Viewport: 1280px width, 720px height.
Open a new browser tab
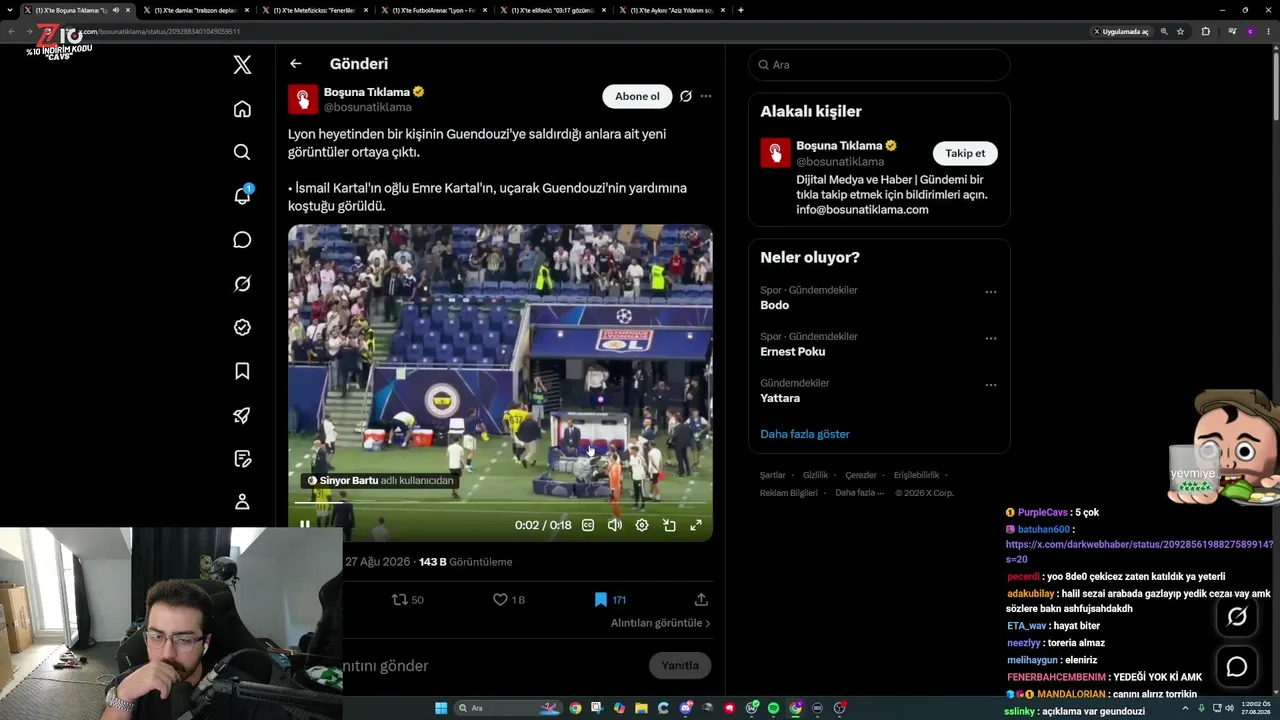(740, 10)
